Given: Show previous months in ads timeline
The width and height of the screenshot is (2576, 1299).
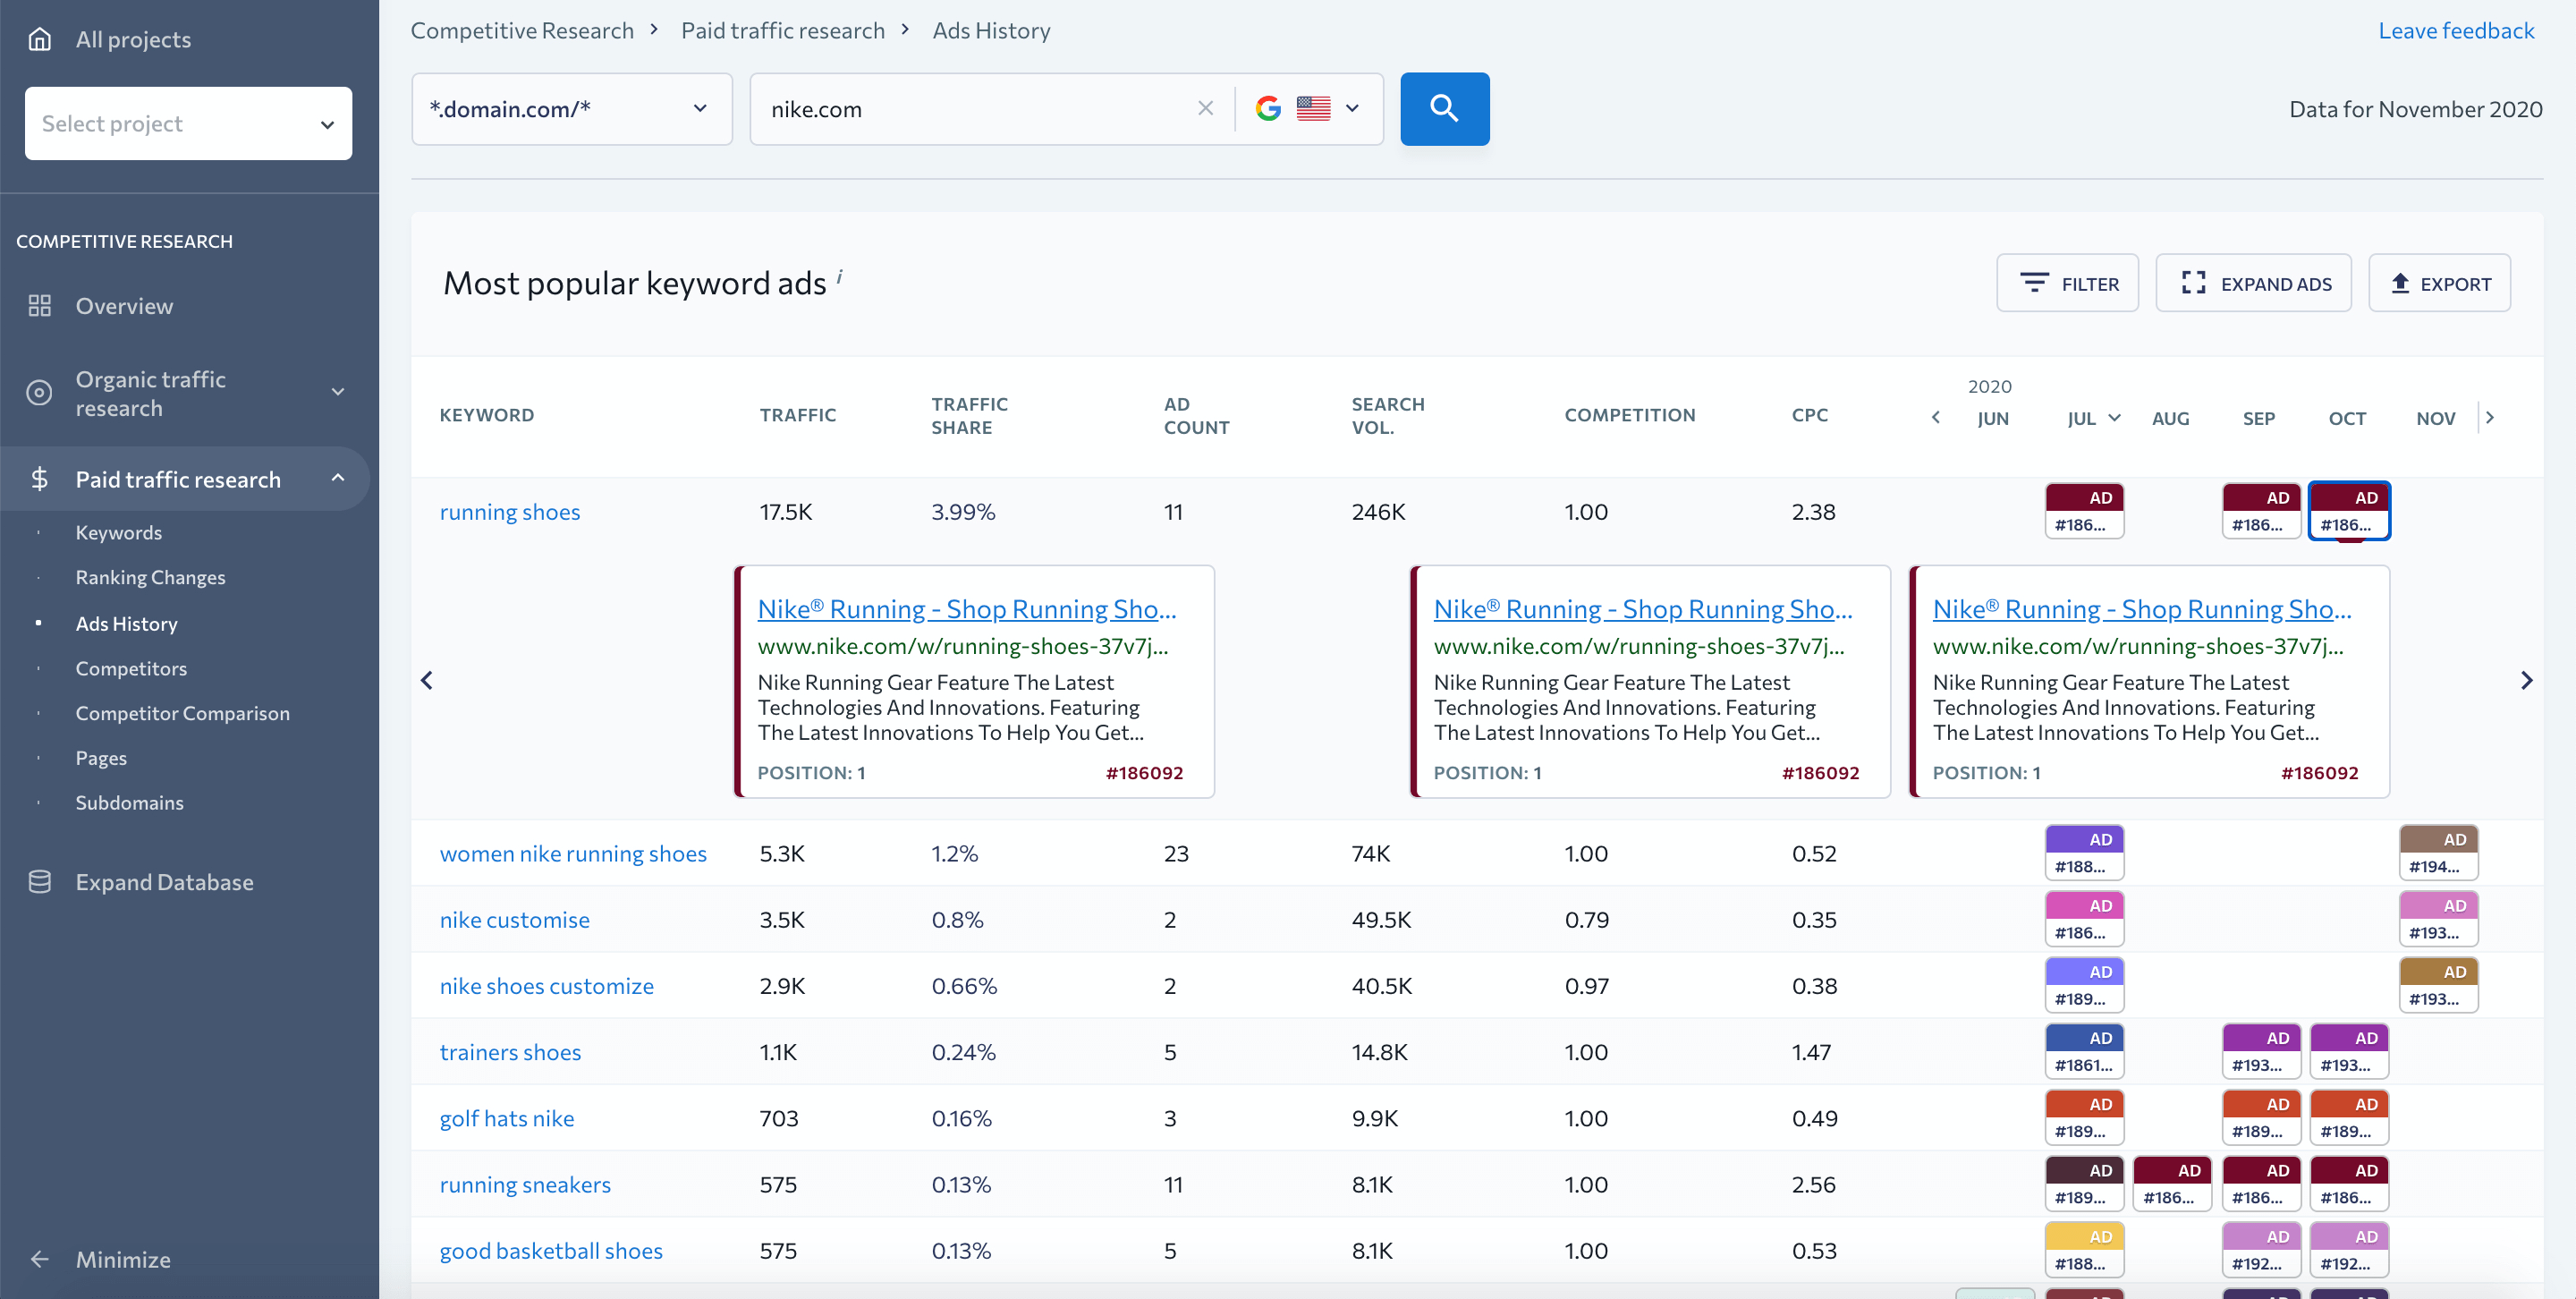Looking at the screenshot, I should click(x=1935, y=418).
